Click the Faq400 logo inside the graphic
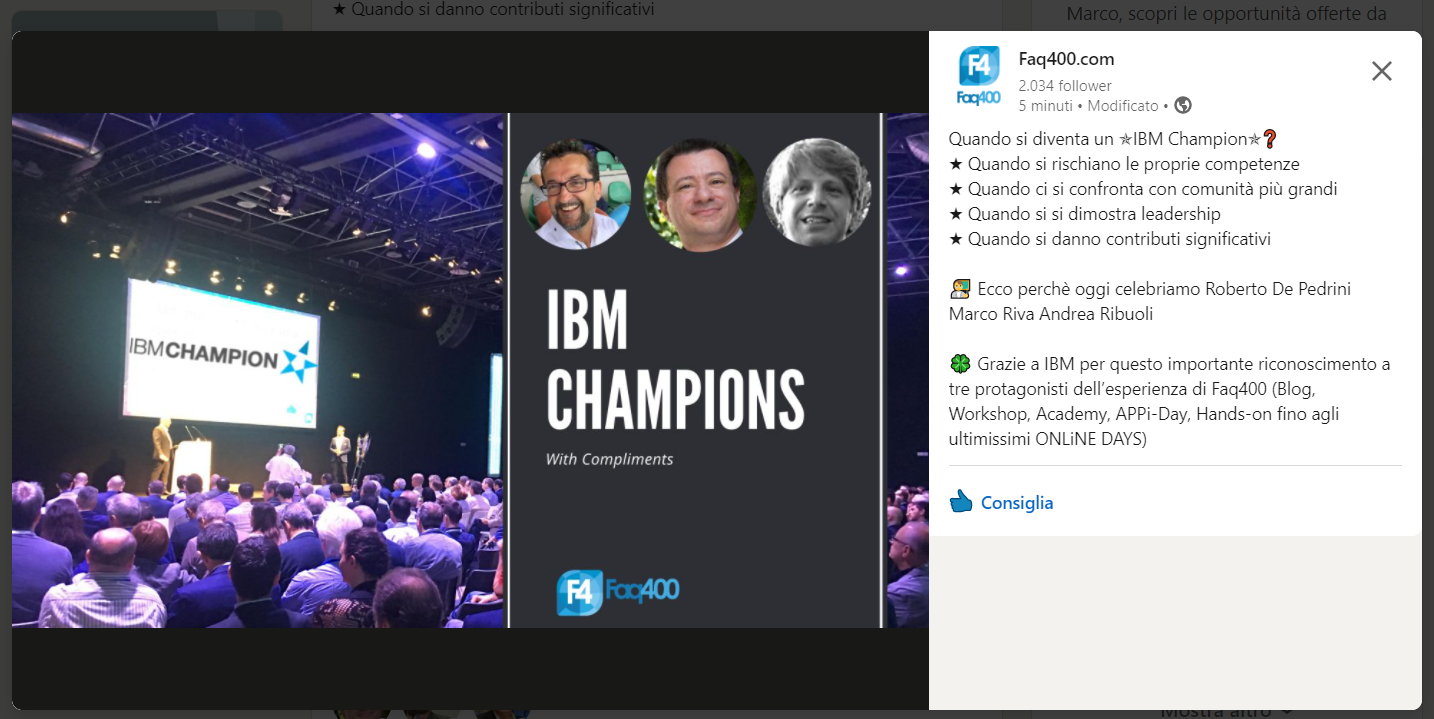Screen dimensions: 1434x719 [618, 592]
